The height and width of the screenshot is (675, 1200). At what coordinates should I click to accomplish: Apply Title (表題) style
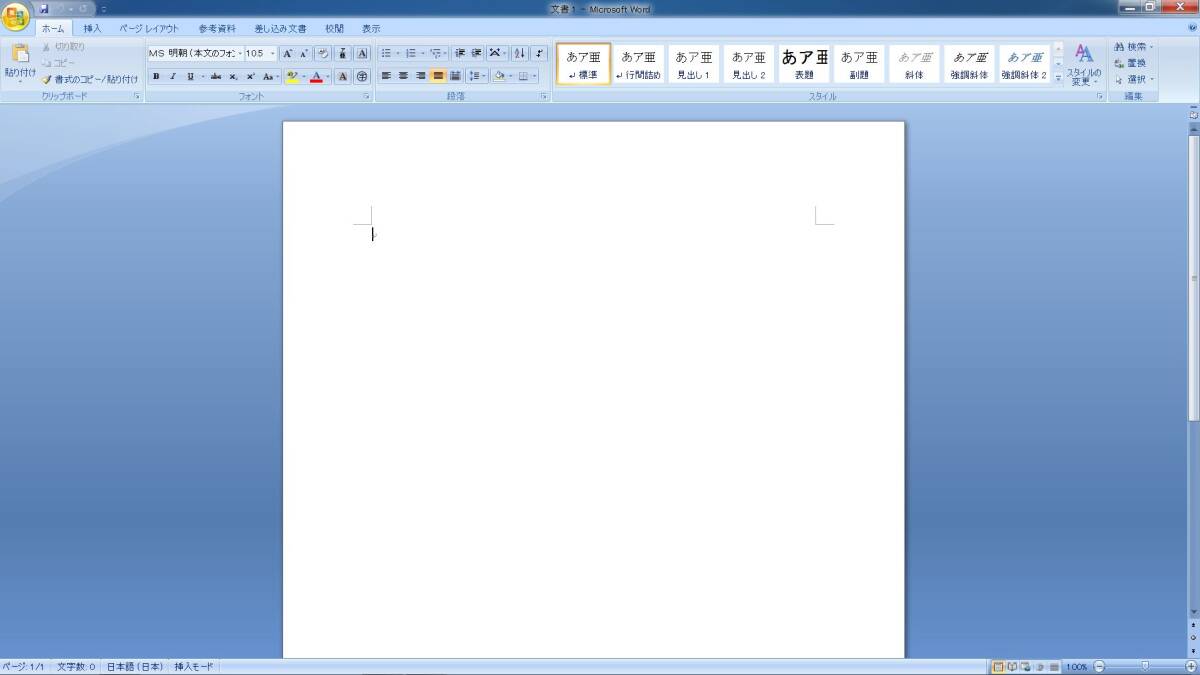[x=804, y=64]
